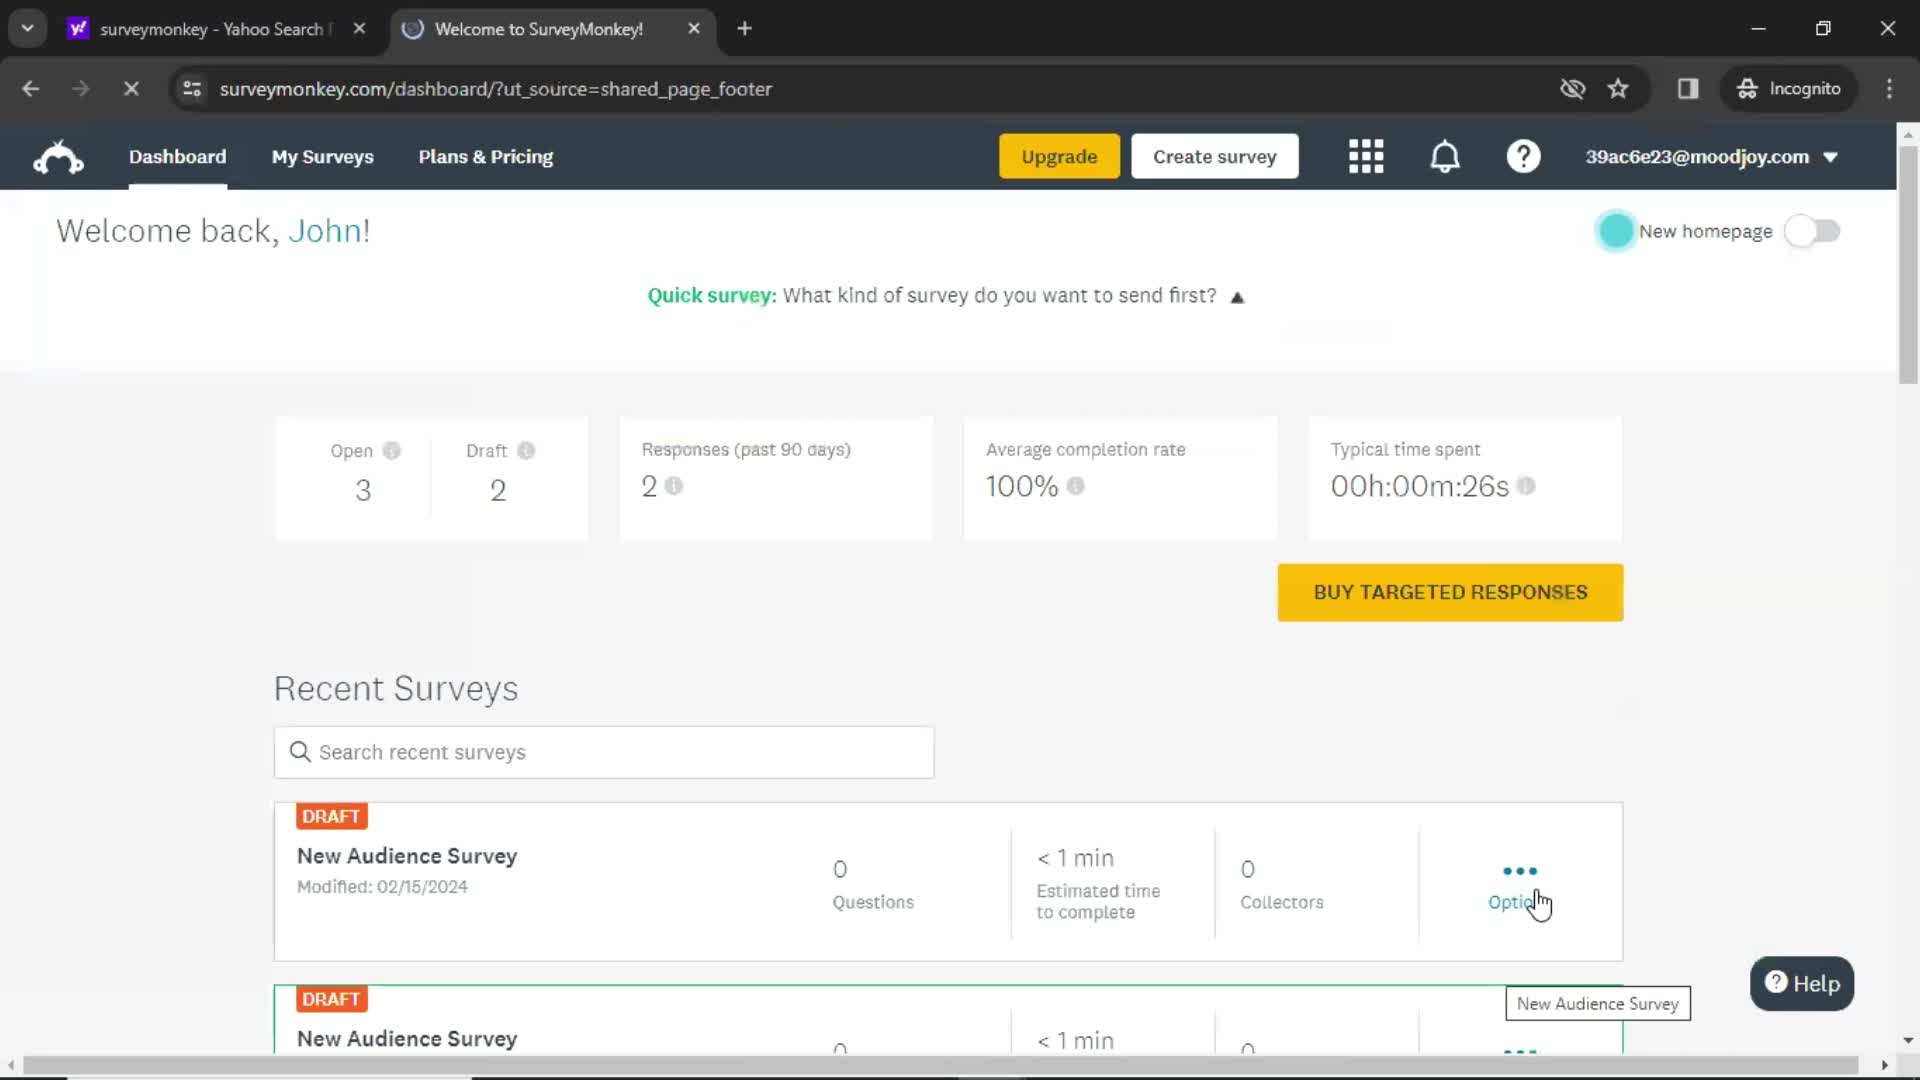Click the SurveyMonkey logo icon

(x=57, y=157)
